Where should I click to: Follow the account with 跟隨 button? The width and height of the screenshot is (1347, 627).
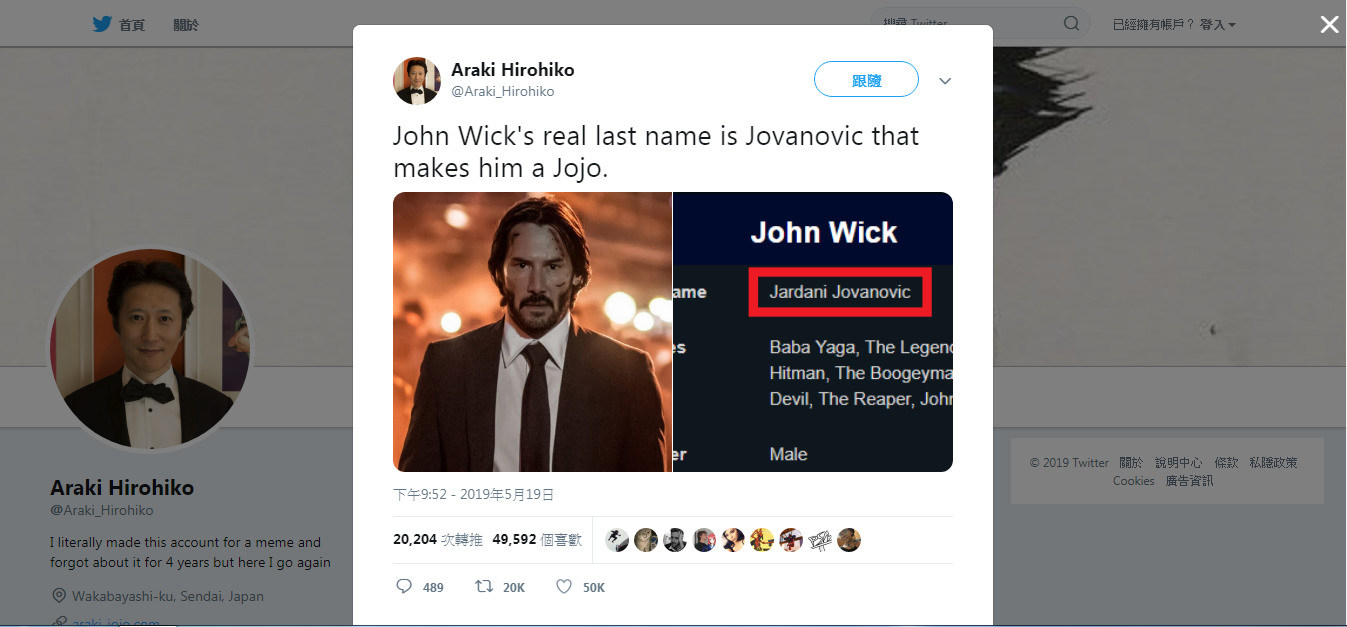(866, 80)
